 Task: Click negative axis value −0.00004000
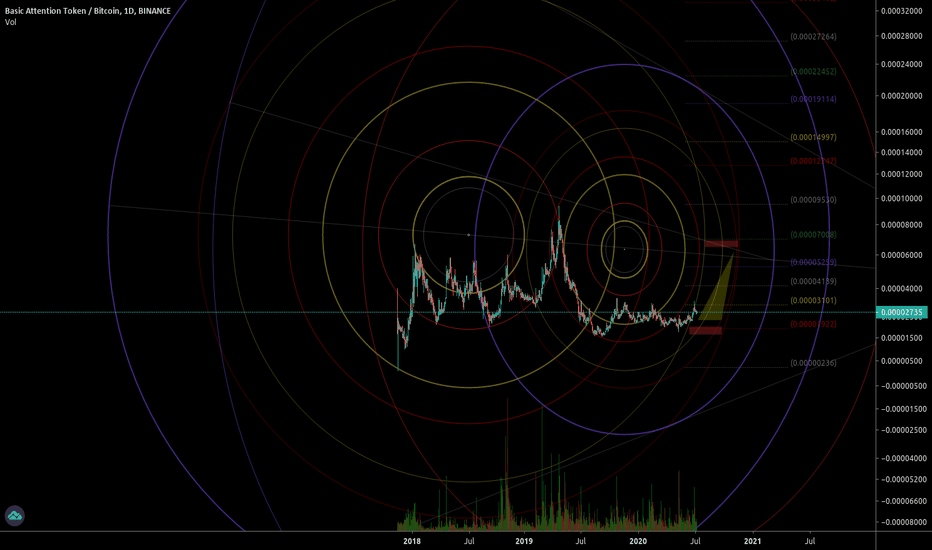(903, 458)
